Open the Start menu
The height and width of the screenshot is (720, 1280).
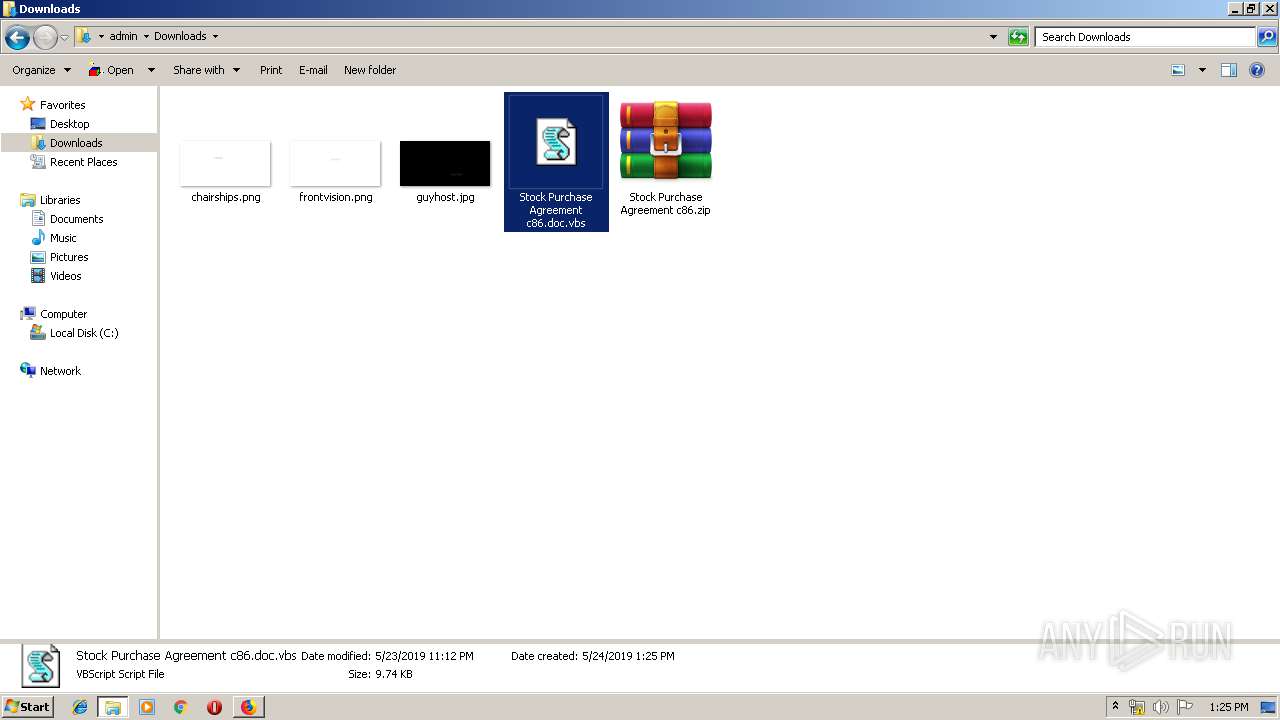pos(27,706)
